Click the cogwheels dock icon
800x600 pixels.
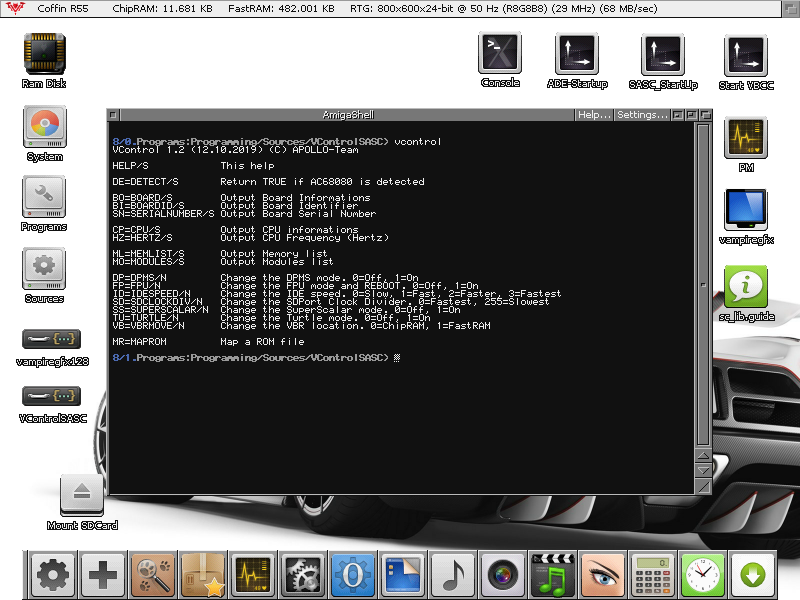[x=303, y=574]
